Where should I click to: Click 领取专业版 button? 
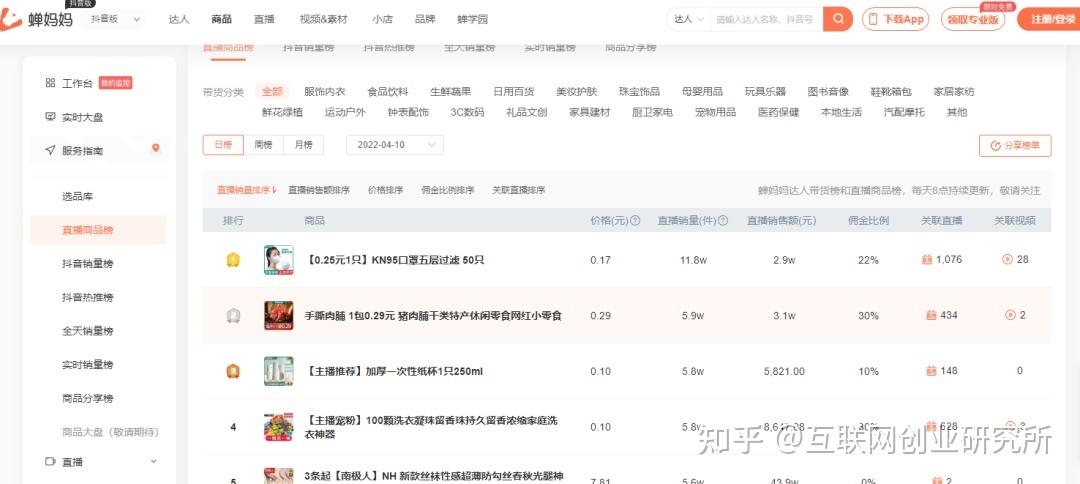[x=973, y=19]
